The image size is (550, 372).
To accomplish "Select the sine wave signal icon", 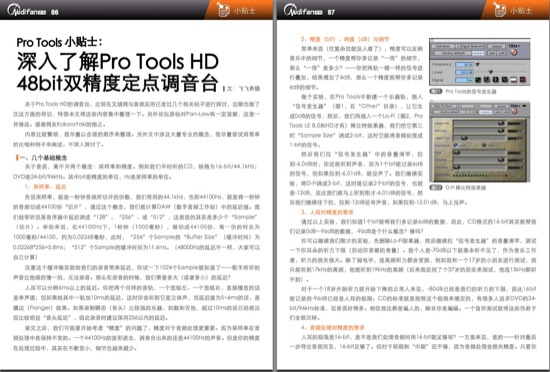I will pos(478,80).
